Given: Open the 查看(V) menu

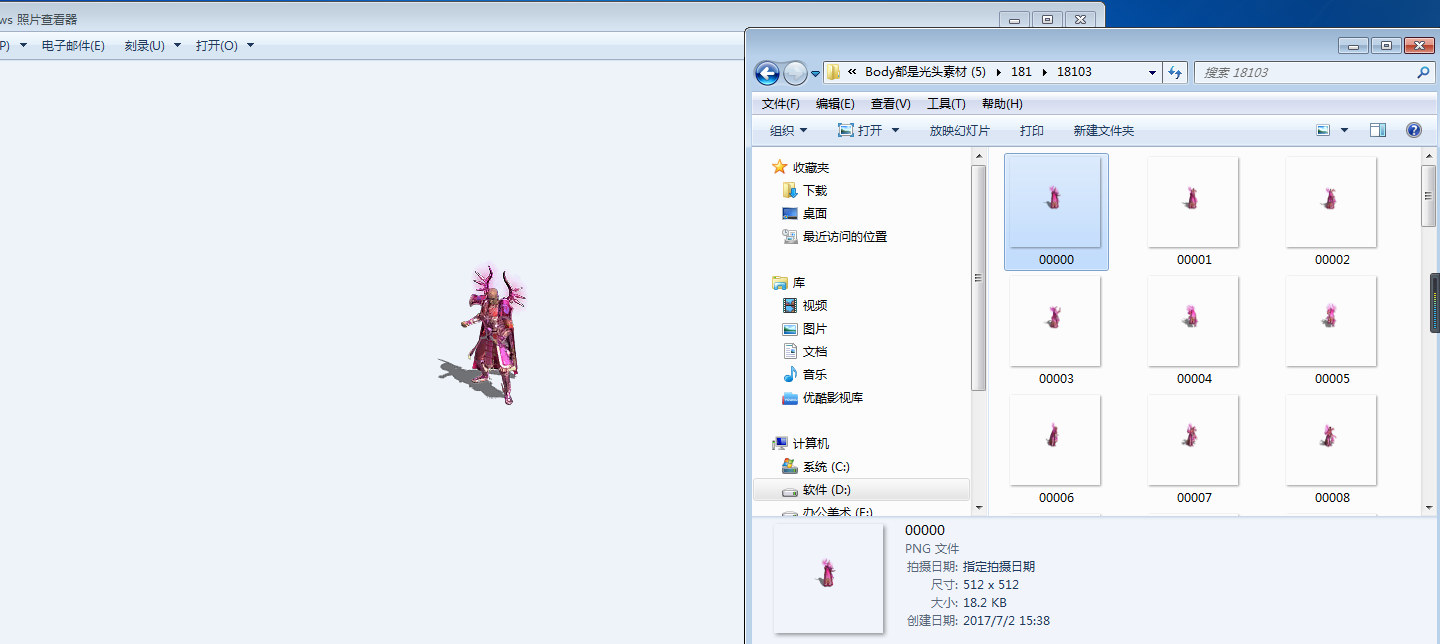Looking at the screenshot, I should point(890,104).
